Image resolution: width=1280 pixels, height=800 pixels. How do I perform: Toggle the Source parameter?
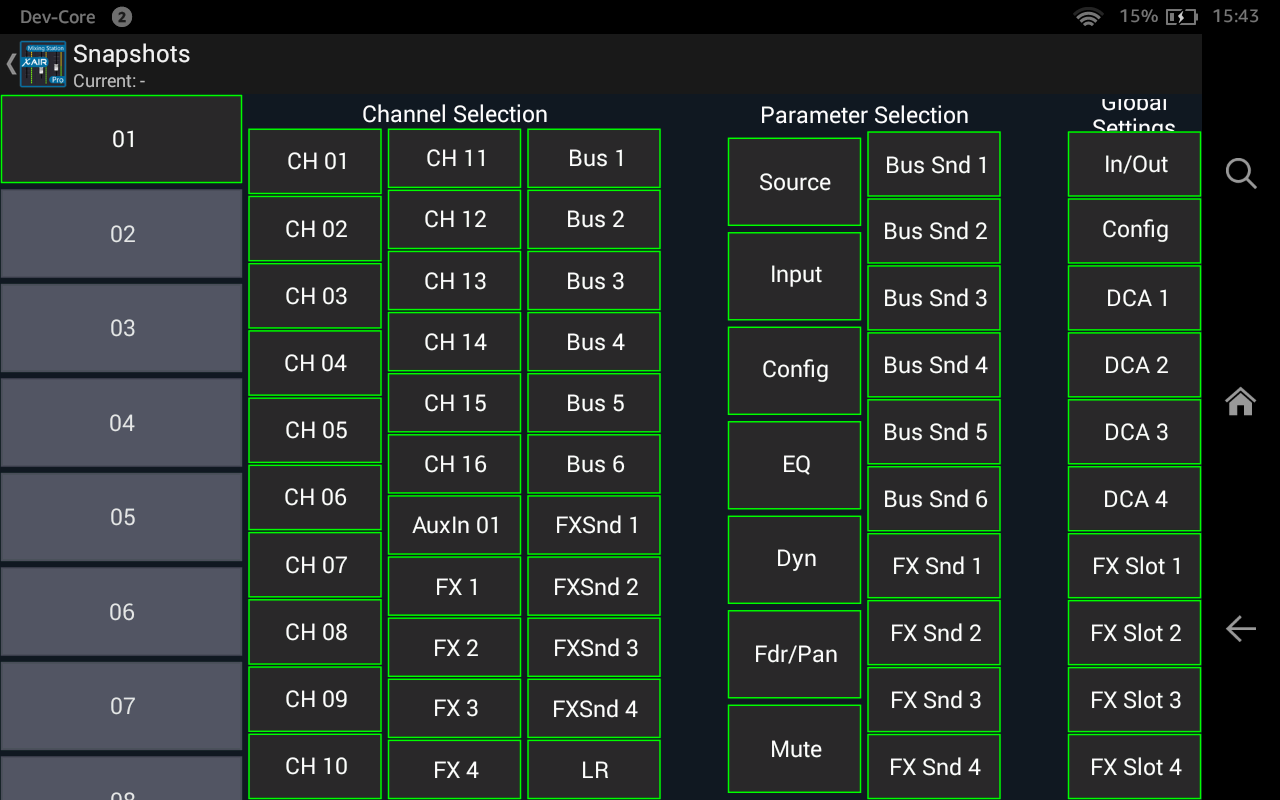pos(795,182)
